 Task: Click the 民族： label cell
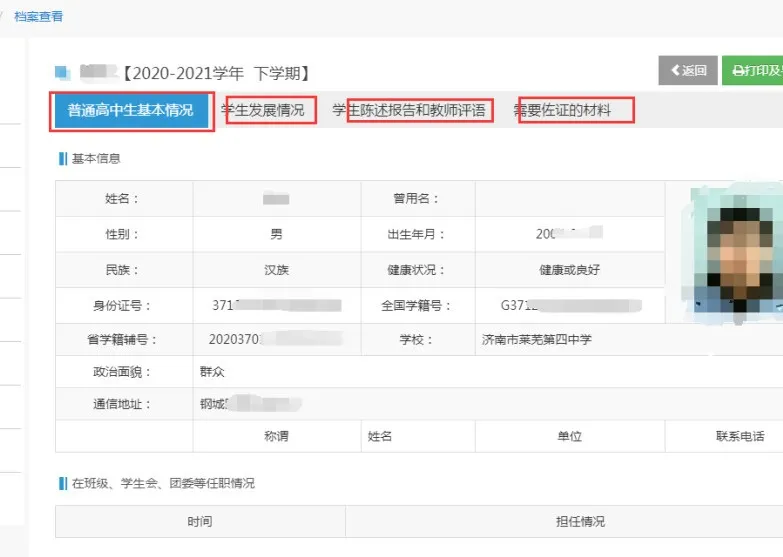(124, 270)
